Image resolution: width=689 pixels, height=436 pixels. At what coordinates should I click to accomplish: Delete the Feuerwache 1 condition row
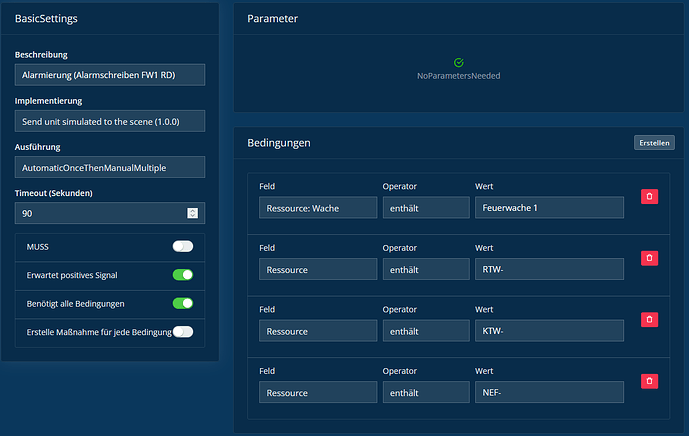click(649, 197)
